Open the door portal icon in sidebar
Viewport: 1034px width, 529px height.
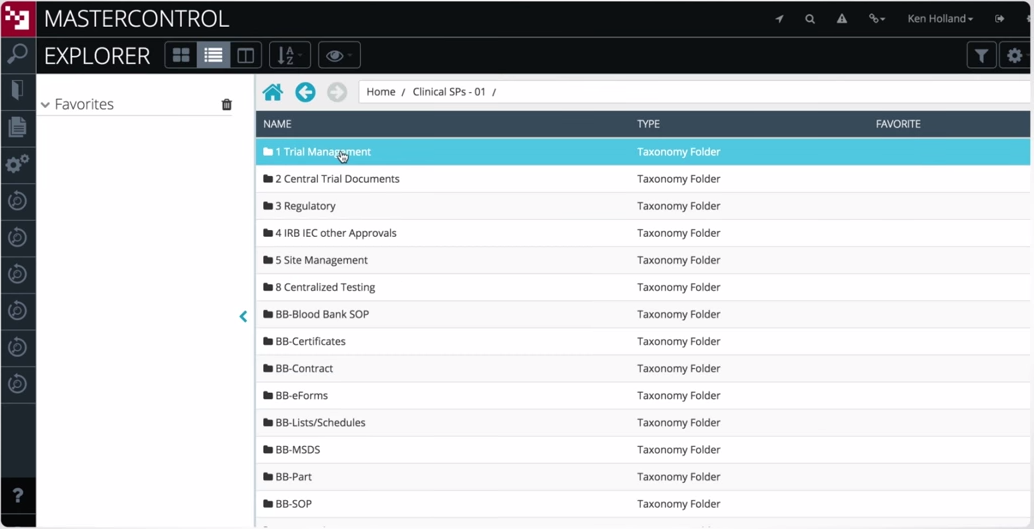click(18, 90)
